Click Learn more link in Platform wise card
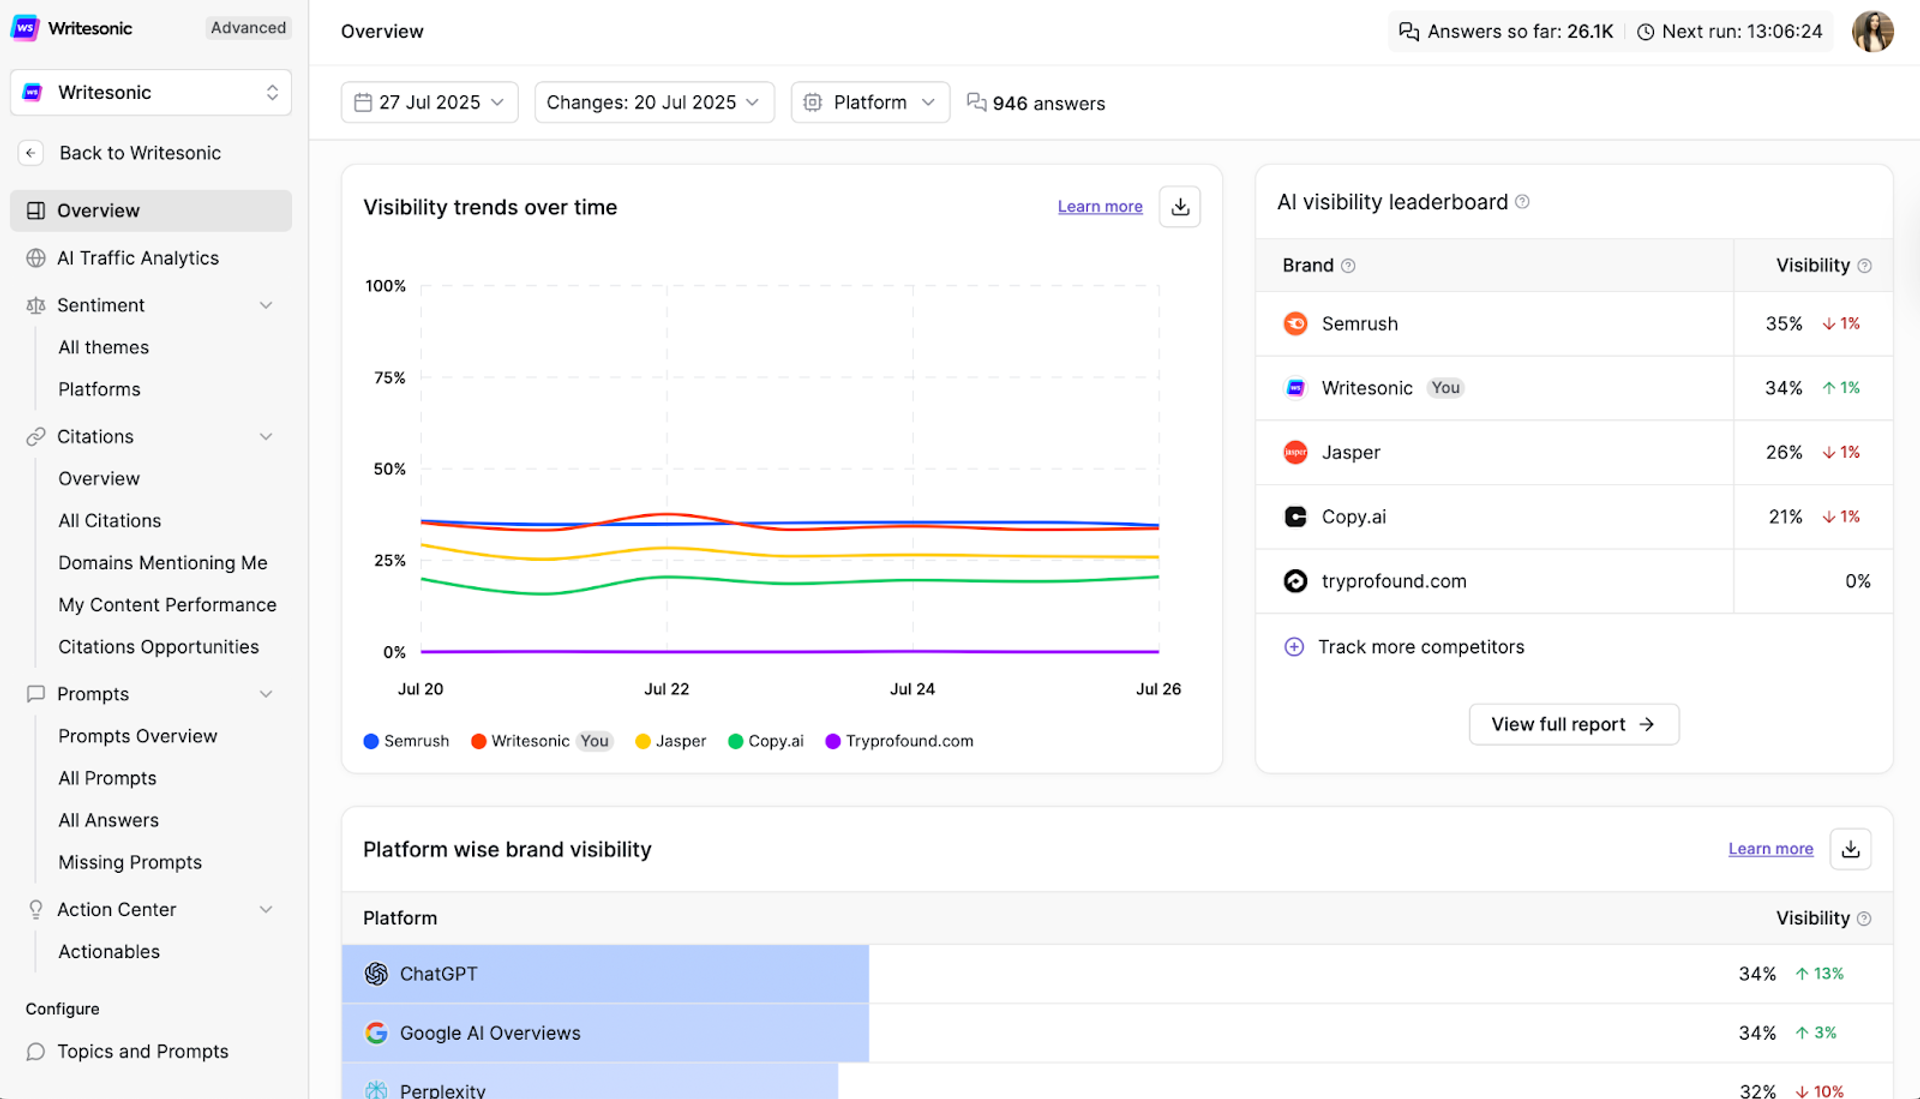1920x1099 pixels. tap(1770, 849)
